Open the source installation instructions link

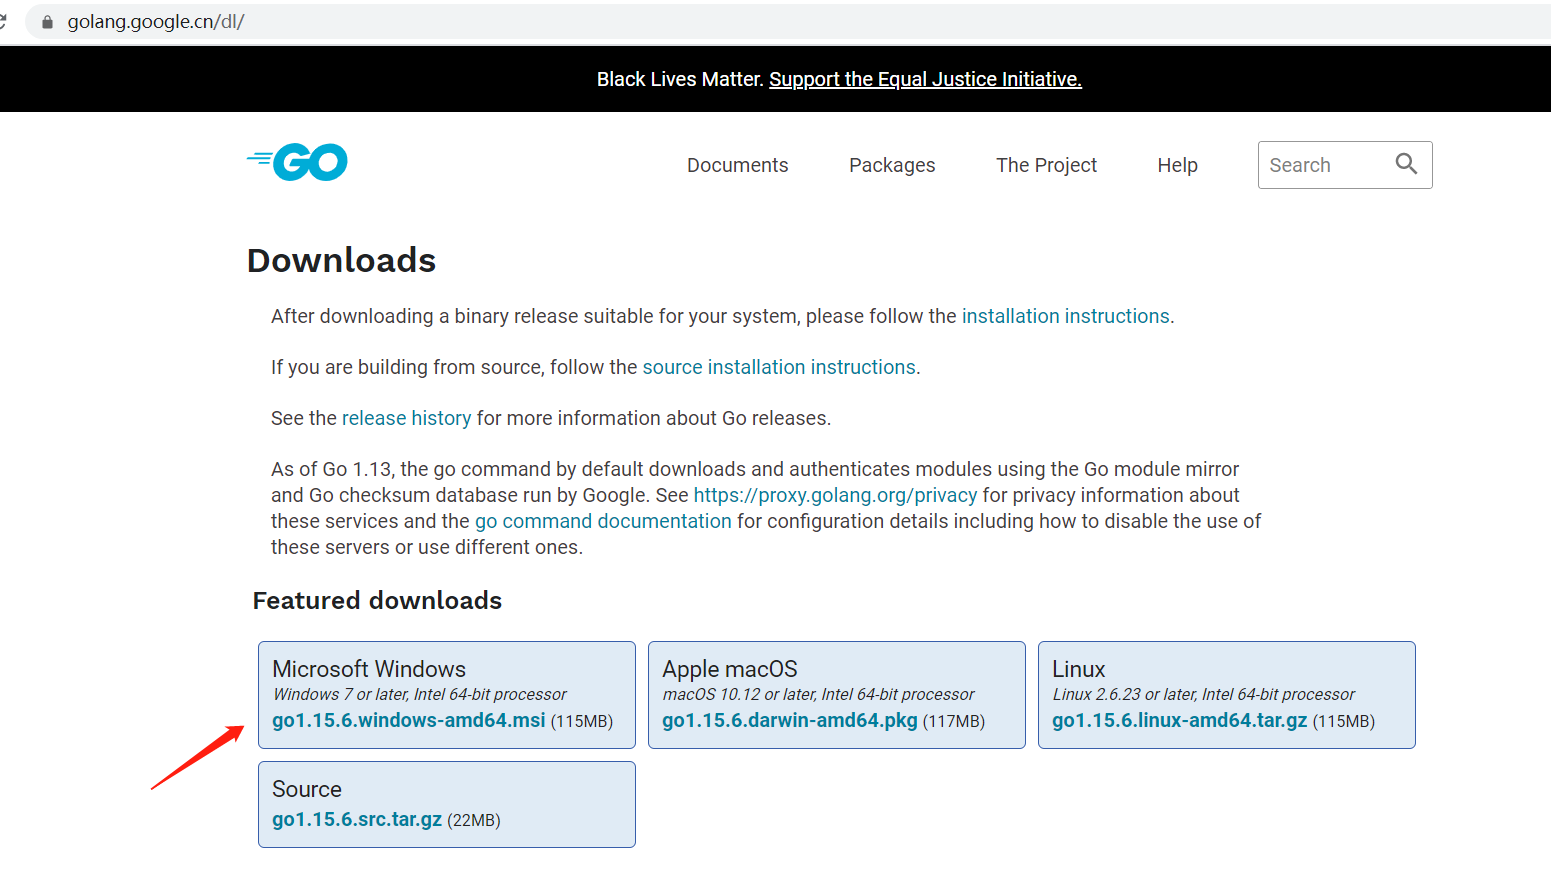(779, 367)
